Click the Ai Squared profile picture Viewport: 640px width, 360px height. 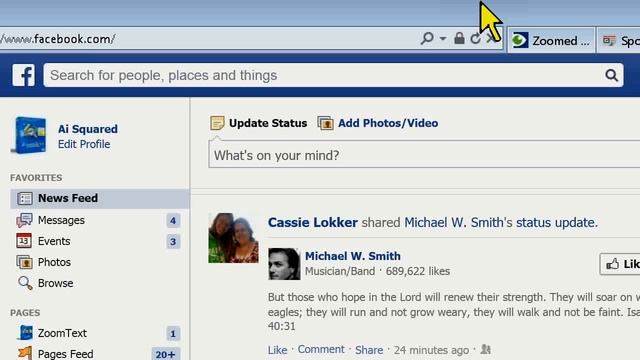coord(29,135)
